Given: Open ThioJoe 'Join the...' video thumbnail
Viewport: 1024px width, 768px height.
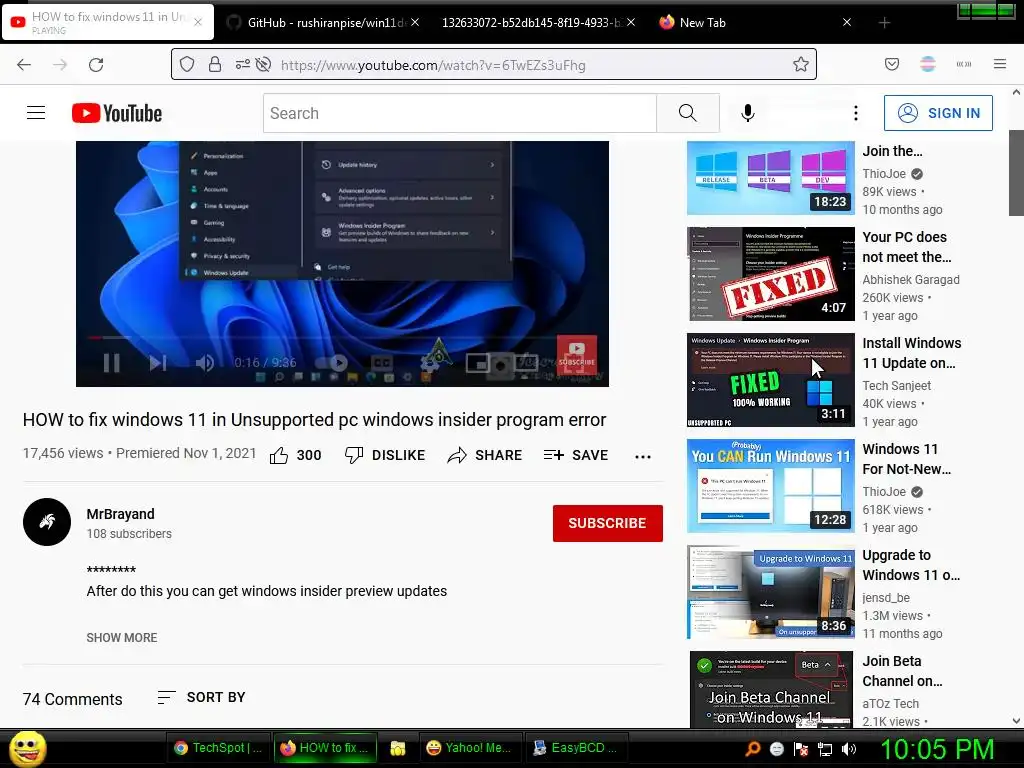Looking at the screenshot, I should click(x=771, y=178).
